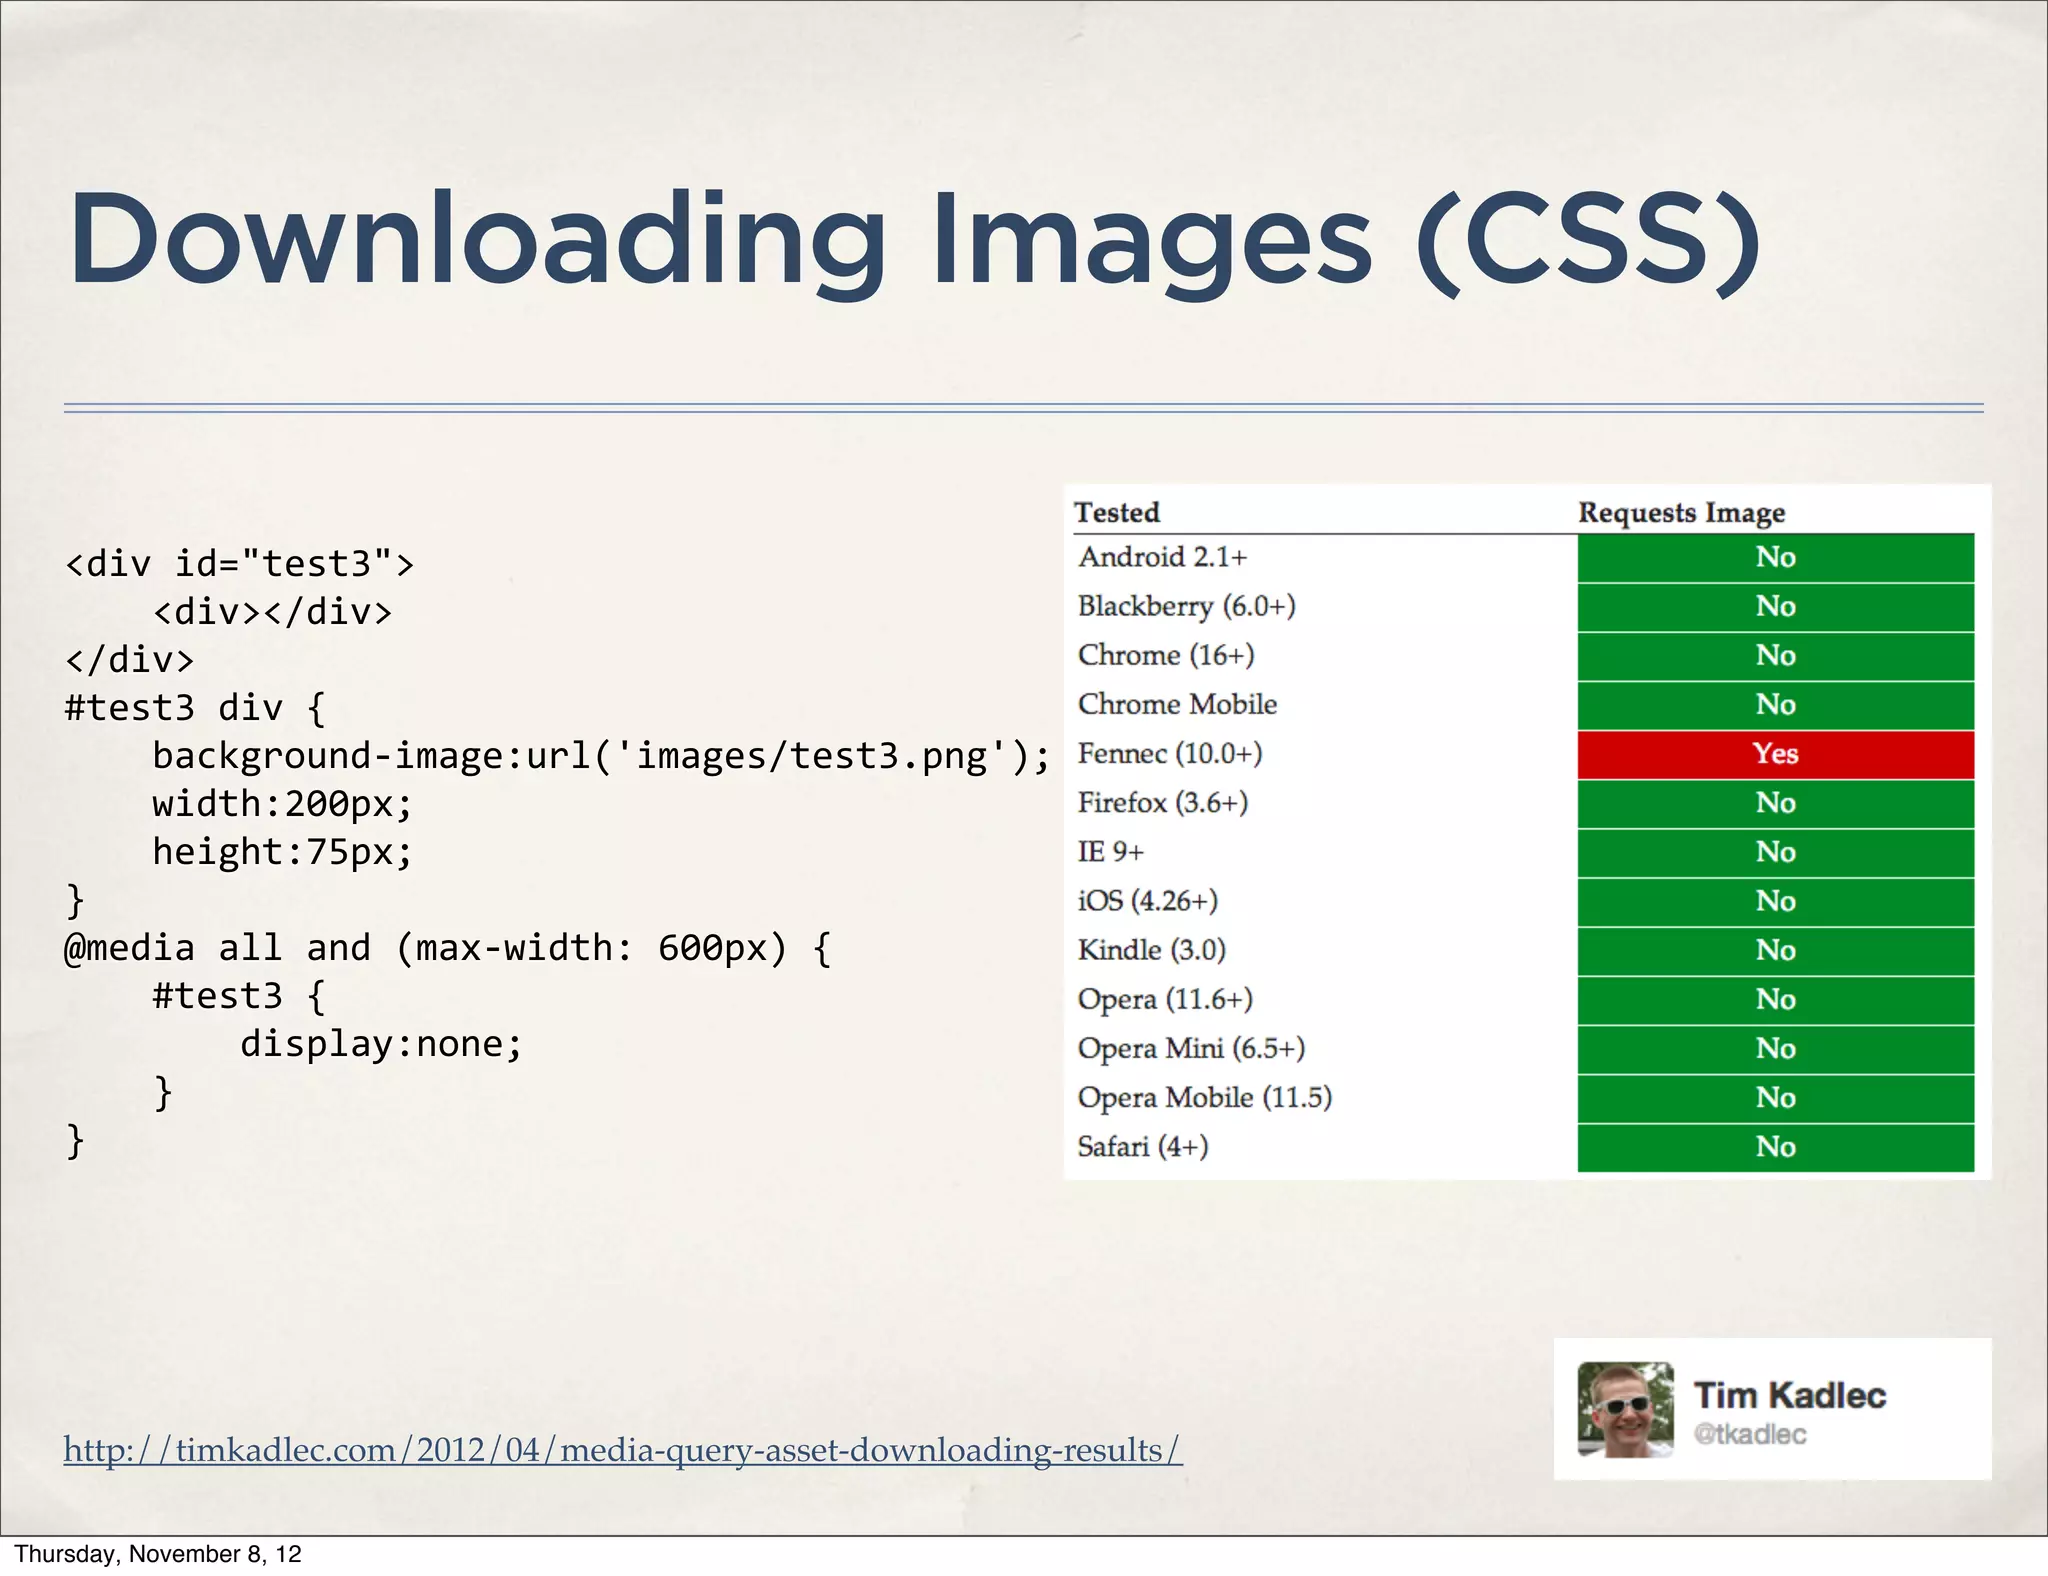Click the green 'No' cell for Opera Mini
Image resolution: width=2048 pixels, height=1576 pixels.
(1776, 1048)
